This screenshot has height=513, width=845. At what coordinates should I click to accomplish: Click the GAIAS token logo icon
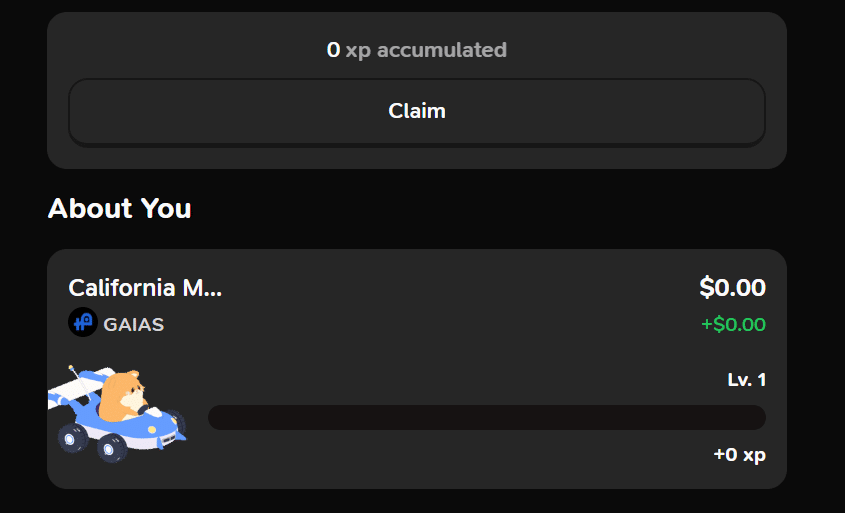coord(83,322)
